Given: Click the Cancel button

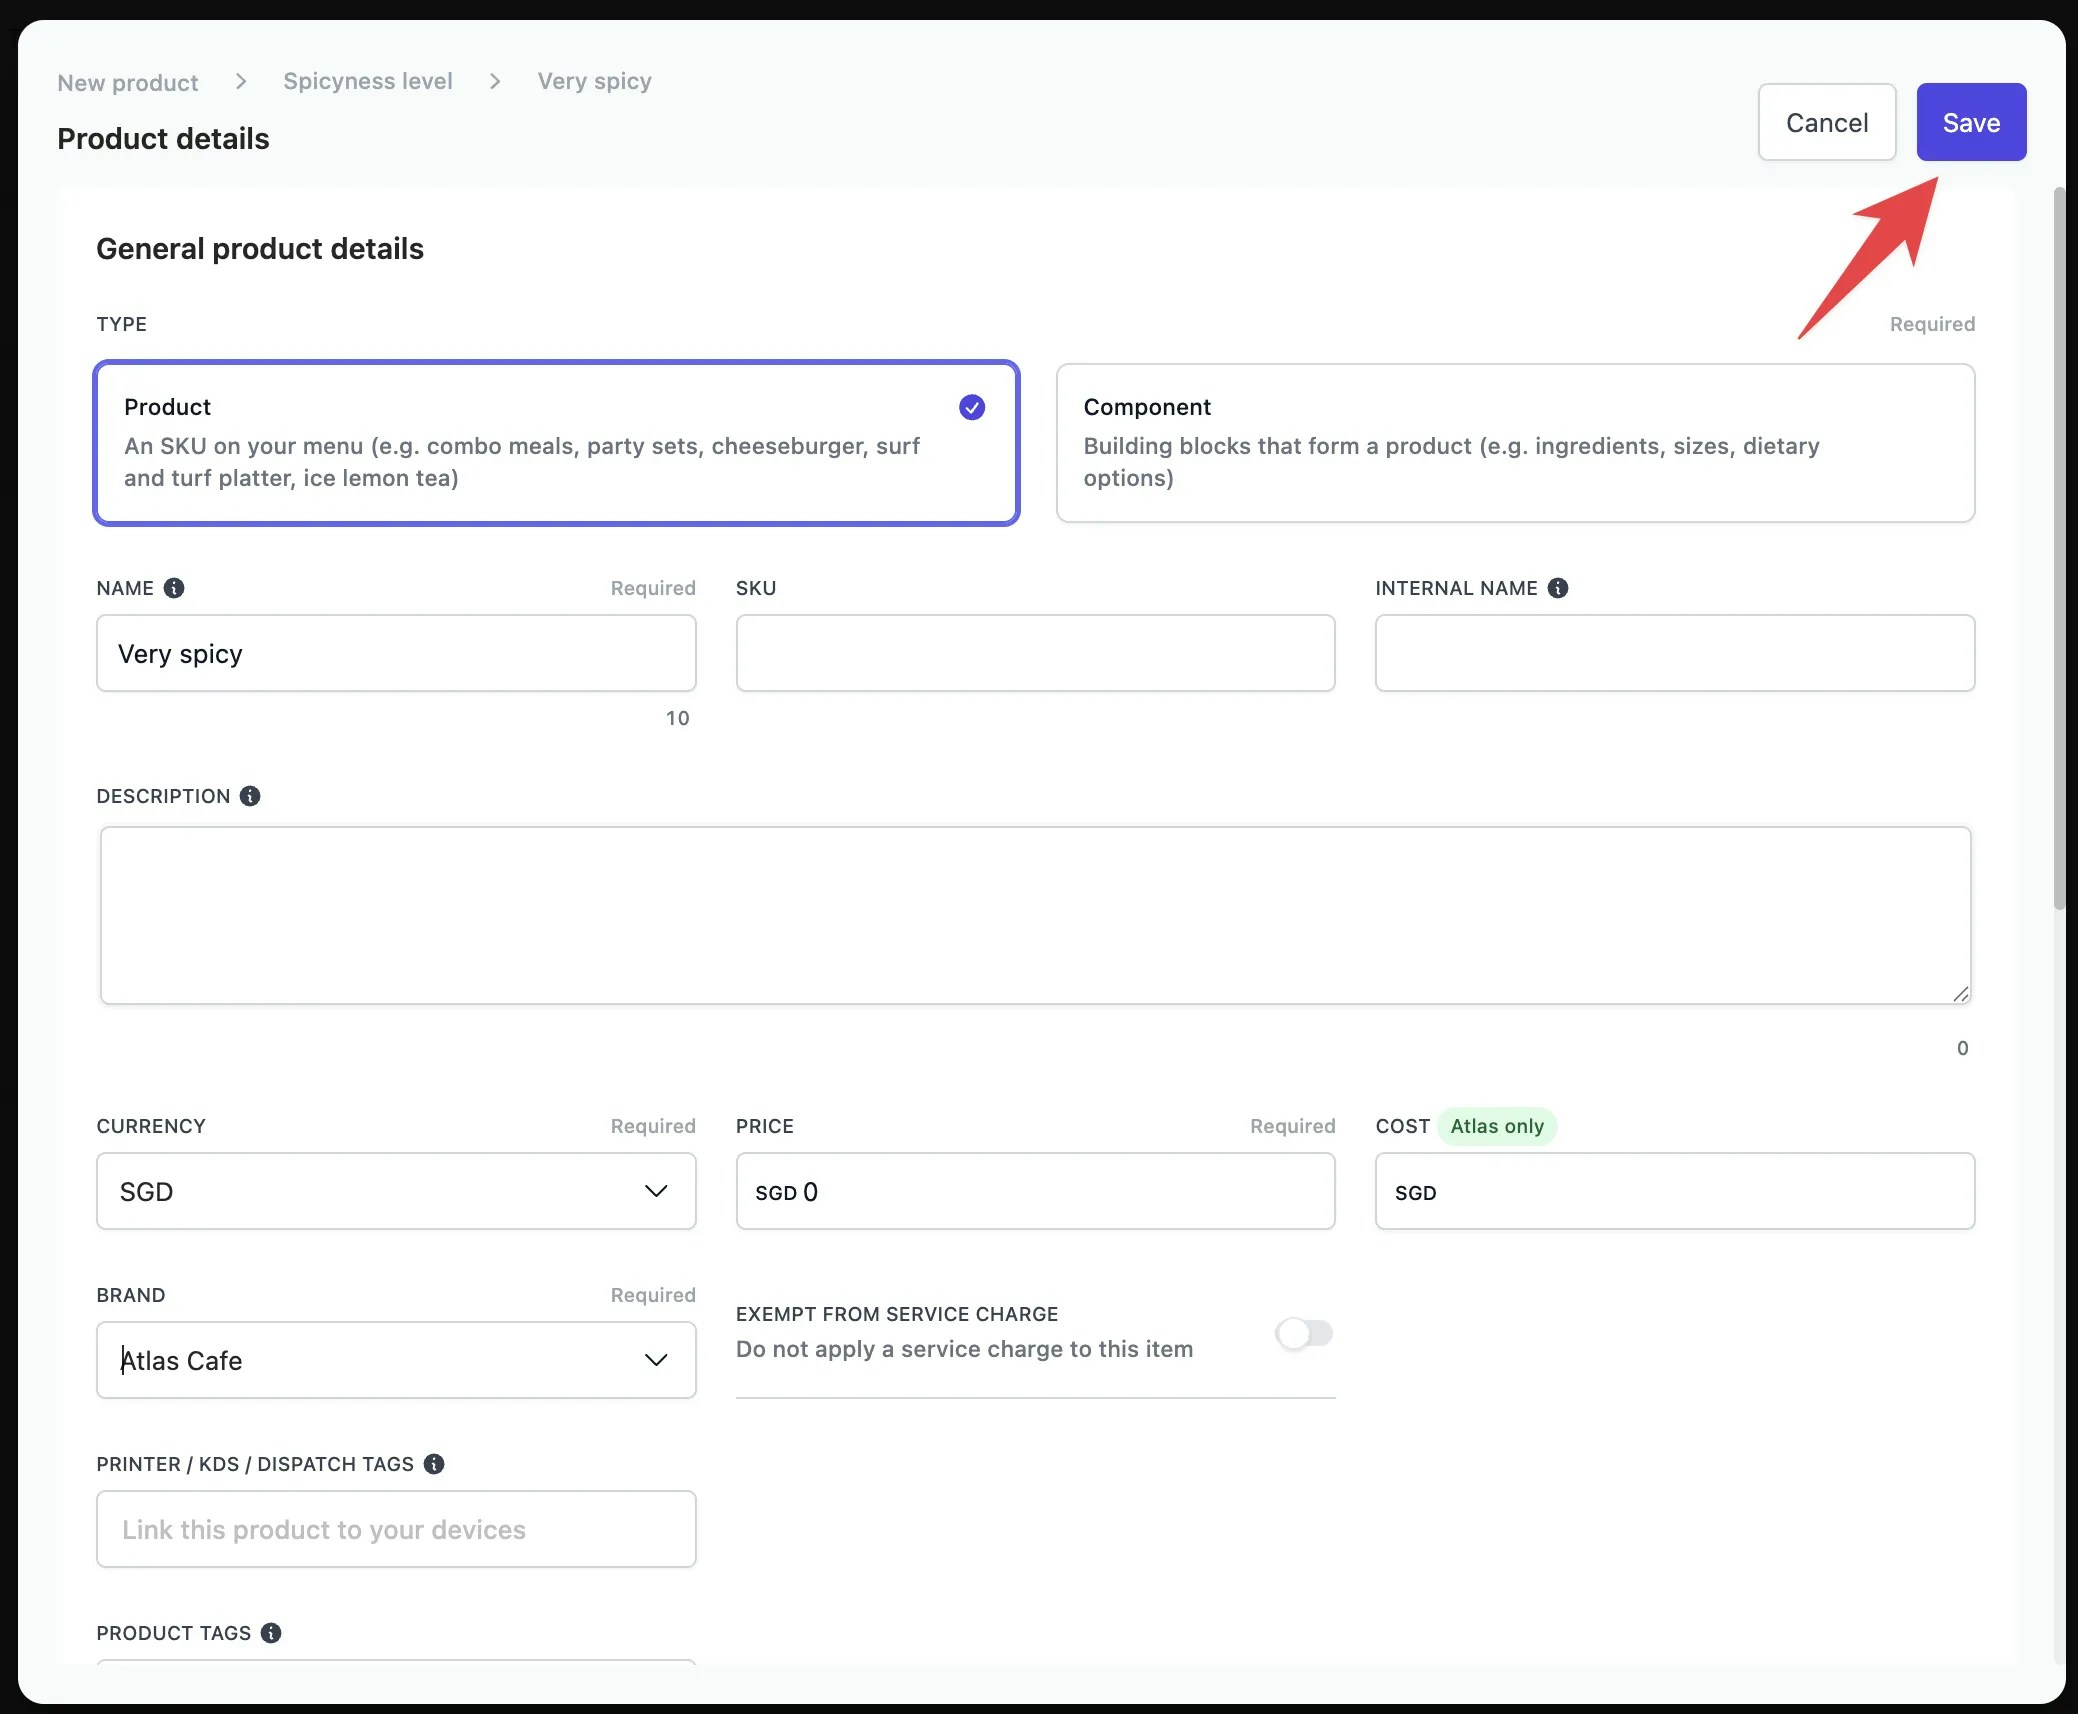Looking at the screenshot, I should [1826, 122].
